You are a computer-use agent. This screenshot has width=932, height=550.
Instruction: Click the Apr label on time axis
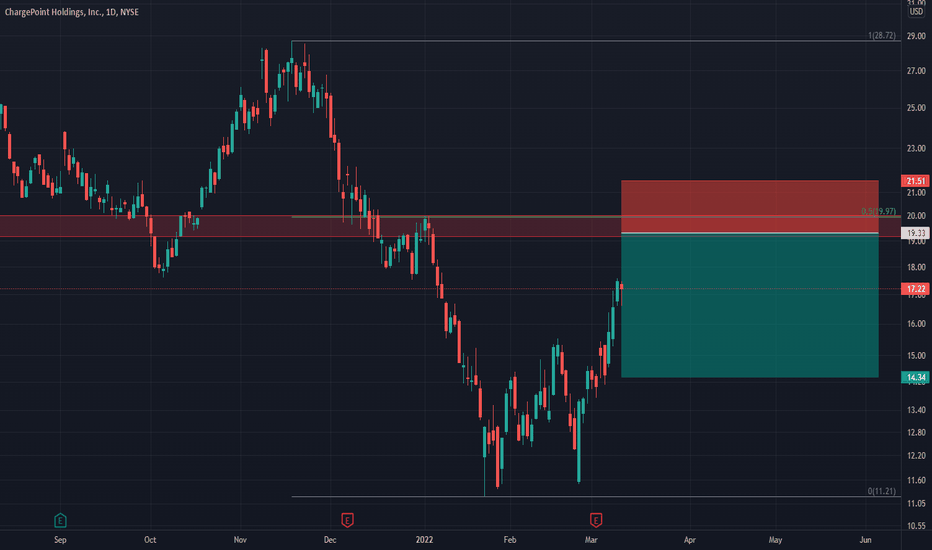(689, 540)
